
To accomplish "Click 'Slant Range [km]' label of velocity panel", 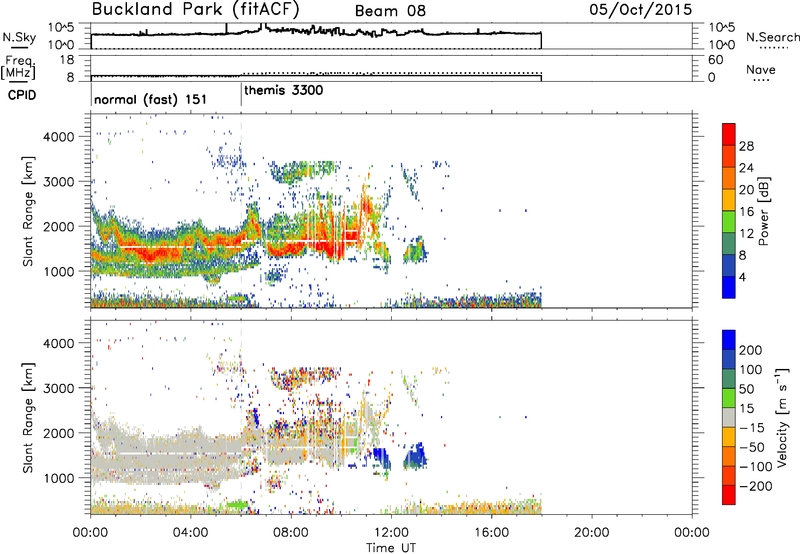I will (x=29, y=417).
